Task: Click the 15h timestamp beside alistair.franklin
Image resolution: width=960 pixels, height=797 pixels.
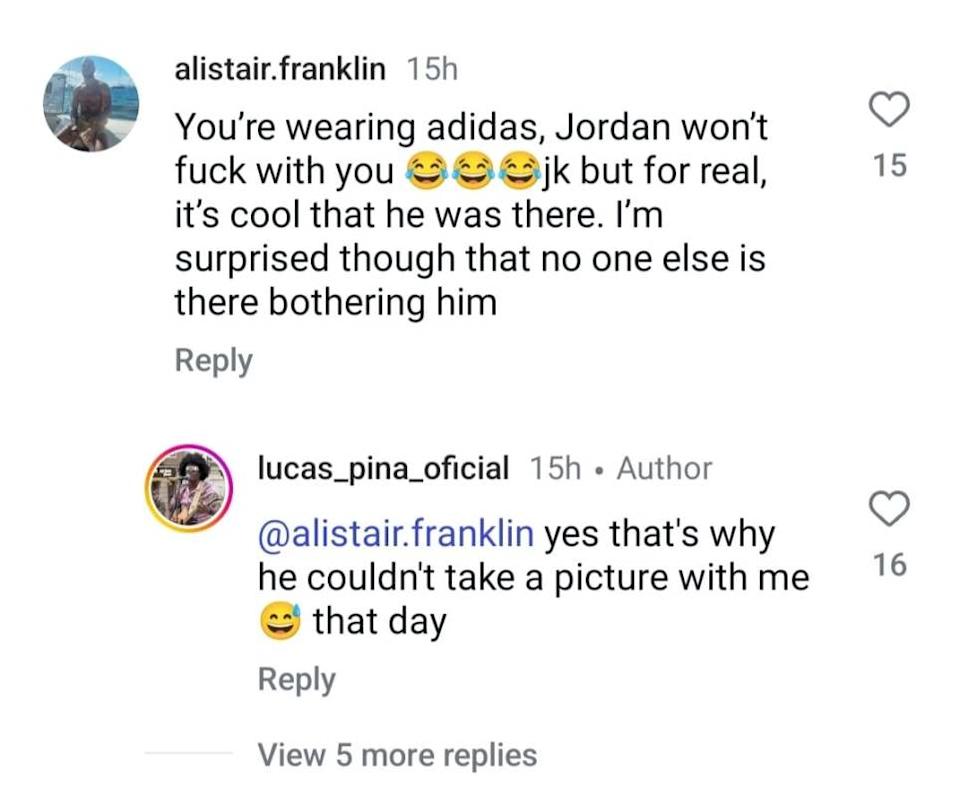Action: click(x=432, y=69)
